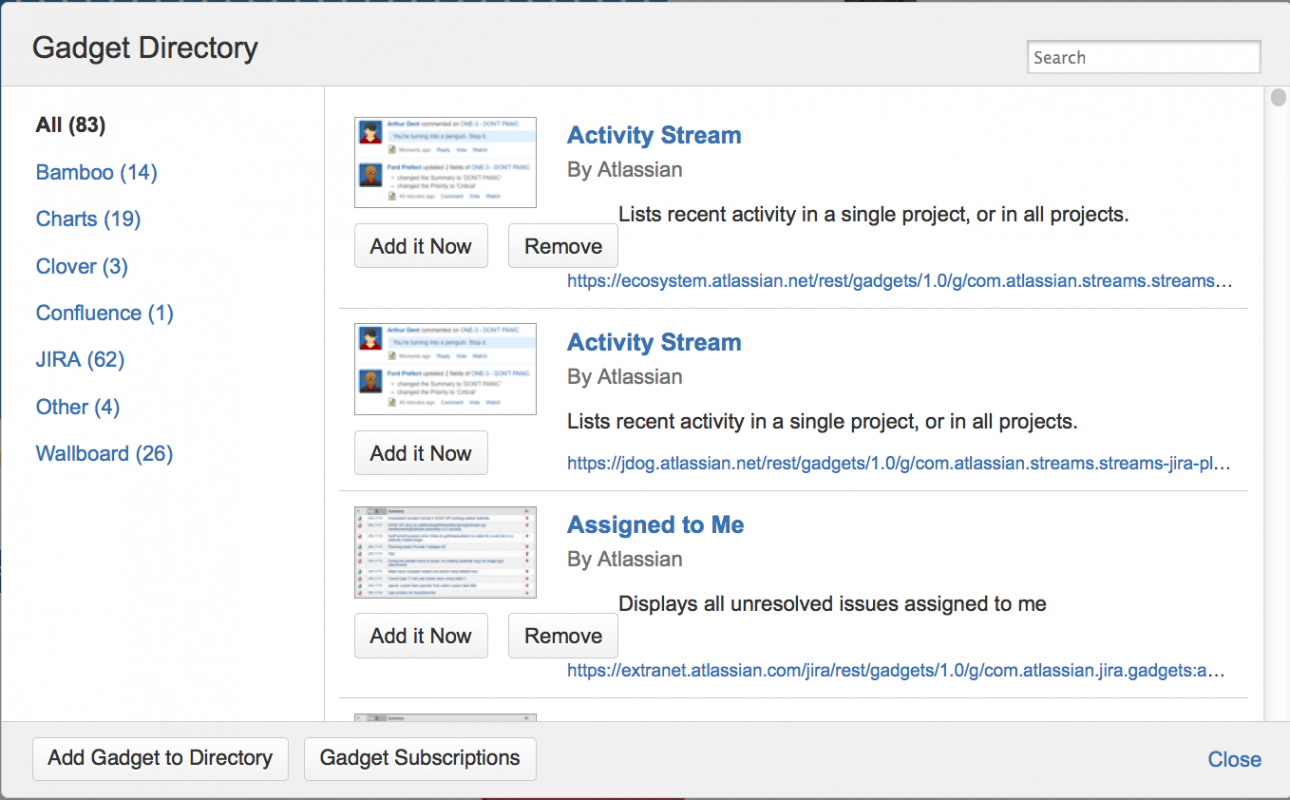Remove the first Activity Stream gadget
1290x800 pixels.
pos(563,246)
